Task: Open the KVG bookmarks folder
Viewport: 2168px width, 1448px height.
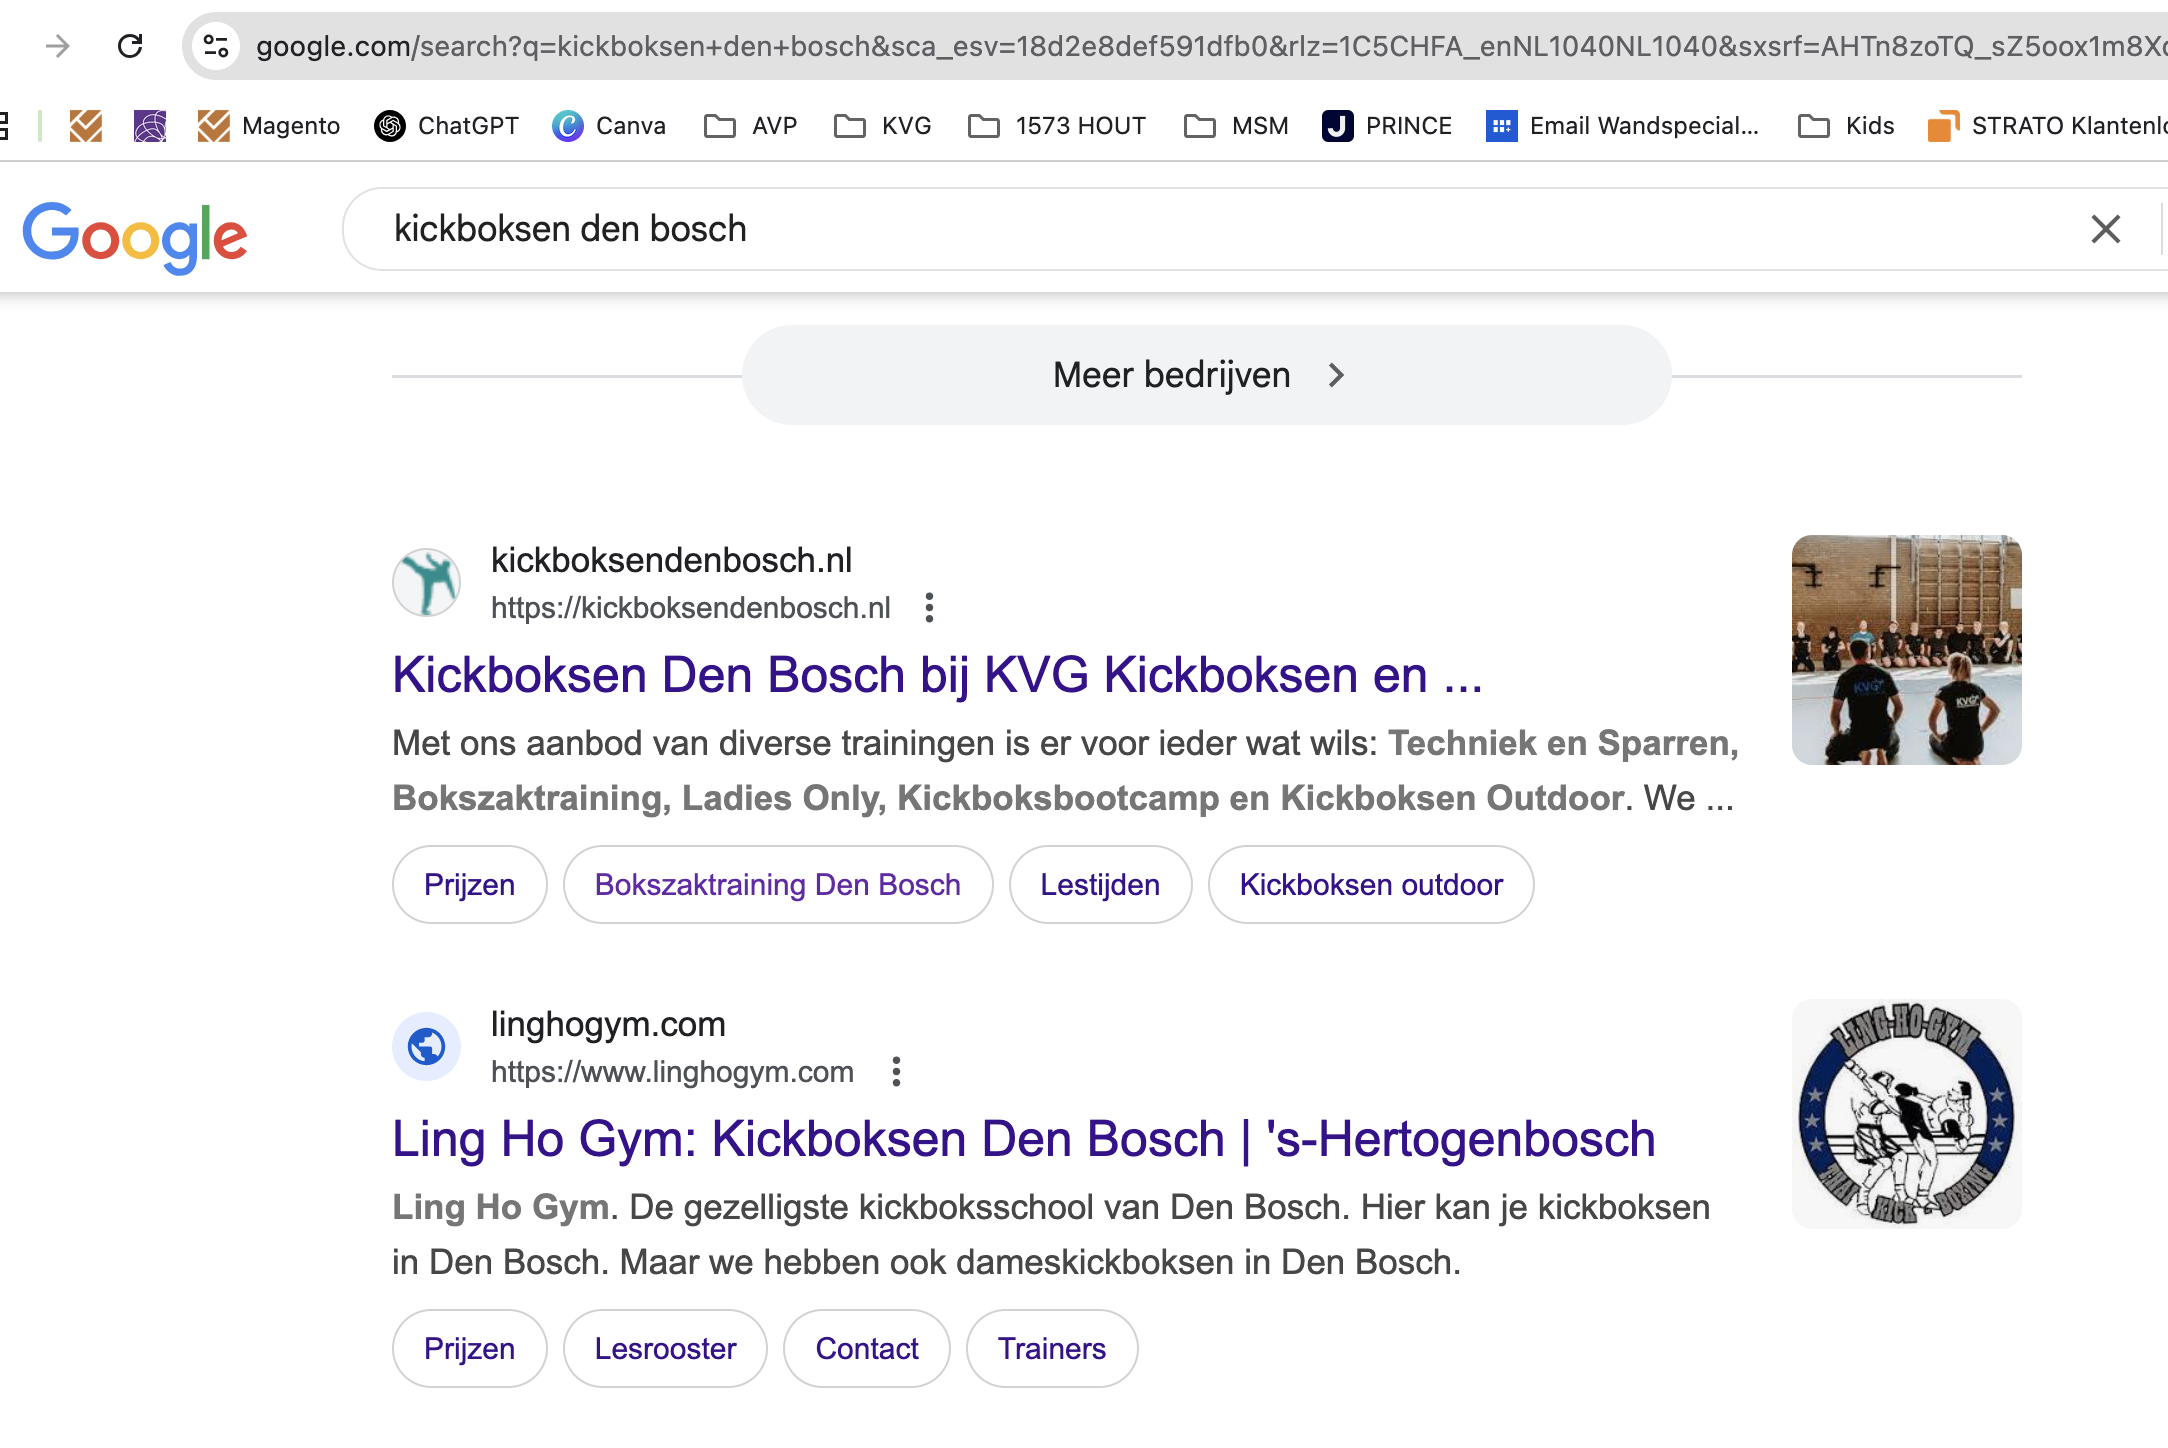Action: [x=883, y=126]
